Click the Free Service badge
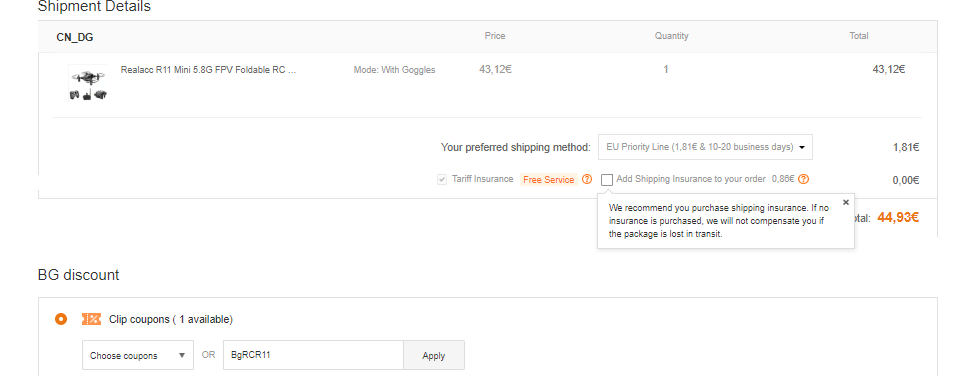Image resolution: width=958 pixels, height=376 pixels. coord(549,180)
